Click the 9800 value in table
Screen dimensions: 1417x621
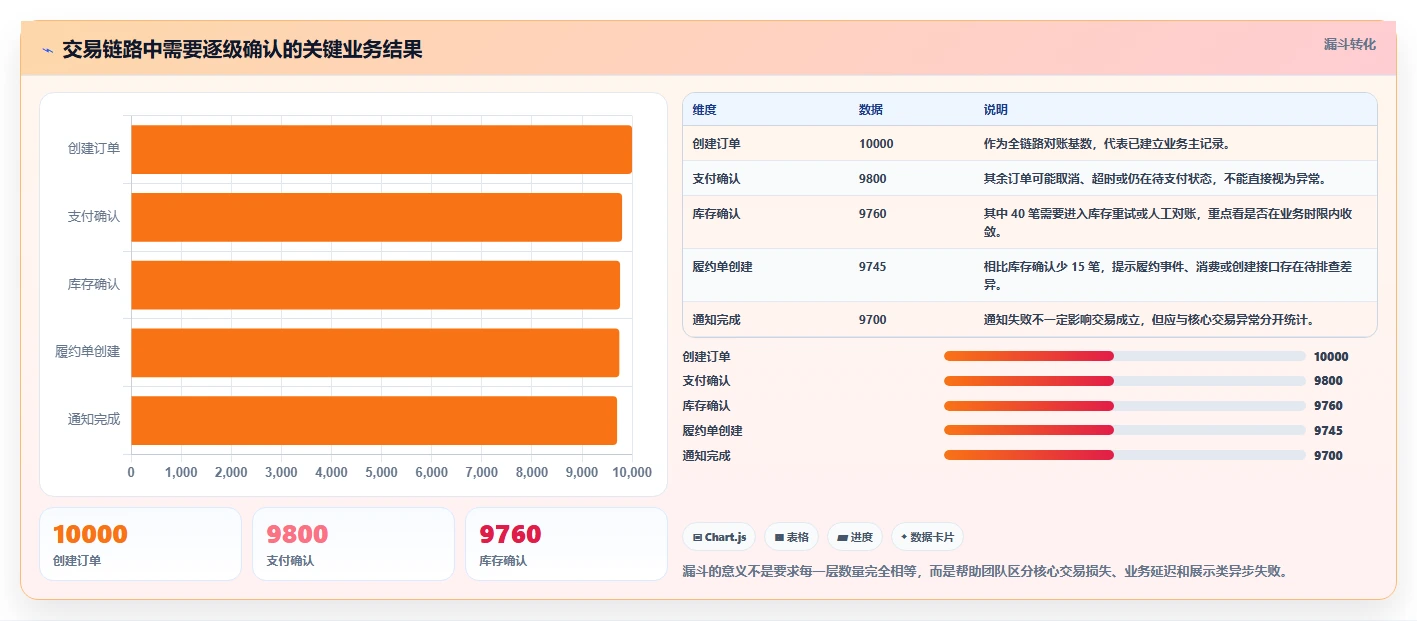pyautogui.click(x=872, y=179)
